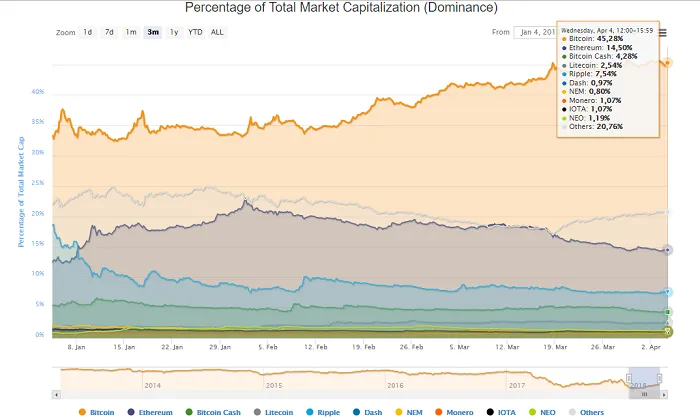Click the navigator scrollbar thumb

(643, 394)
